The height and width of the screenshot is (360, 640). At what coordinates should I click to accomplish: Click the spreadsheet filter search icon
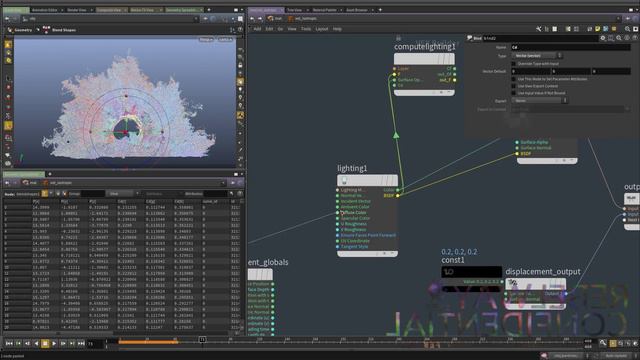(x=231, y=193)
